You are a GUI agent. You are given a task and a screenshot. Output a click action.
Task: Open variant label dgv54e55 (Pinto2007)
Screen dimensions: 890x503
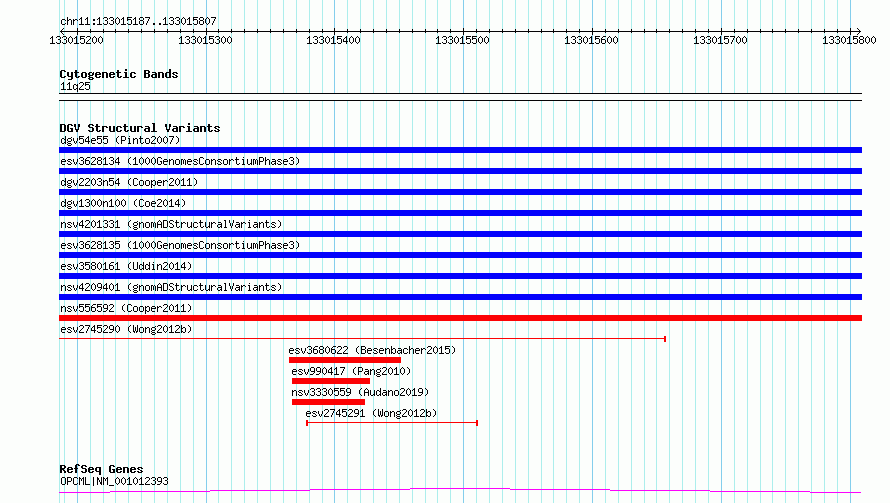(x=120, y=140)
